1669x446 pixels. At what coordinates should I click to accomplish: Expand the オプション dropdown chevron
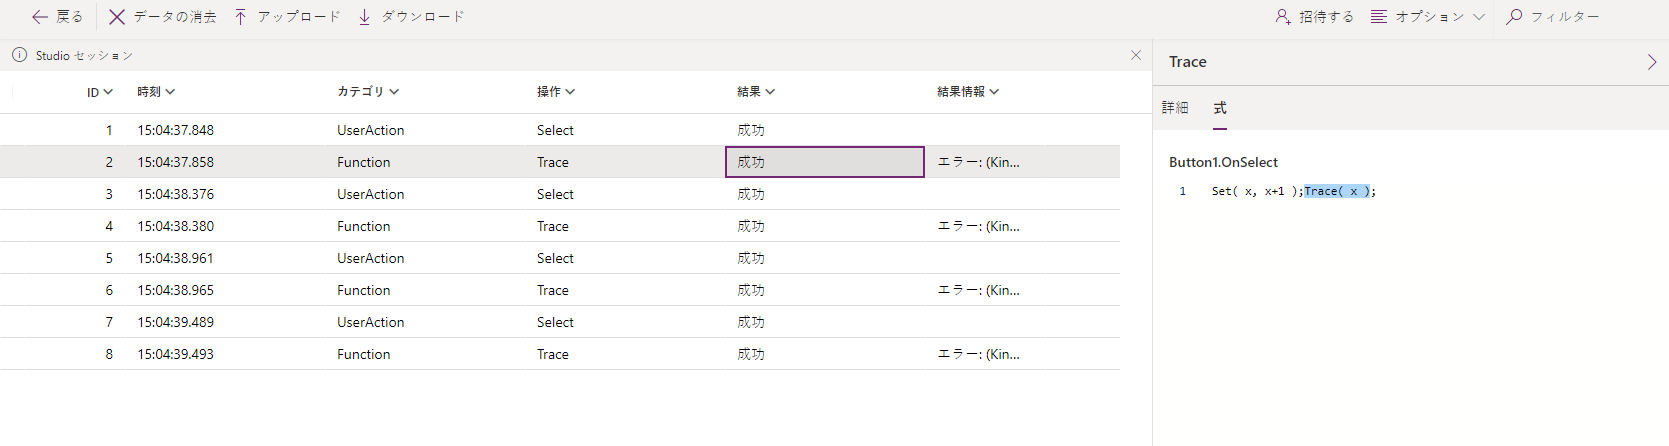tap(1479, 17)
